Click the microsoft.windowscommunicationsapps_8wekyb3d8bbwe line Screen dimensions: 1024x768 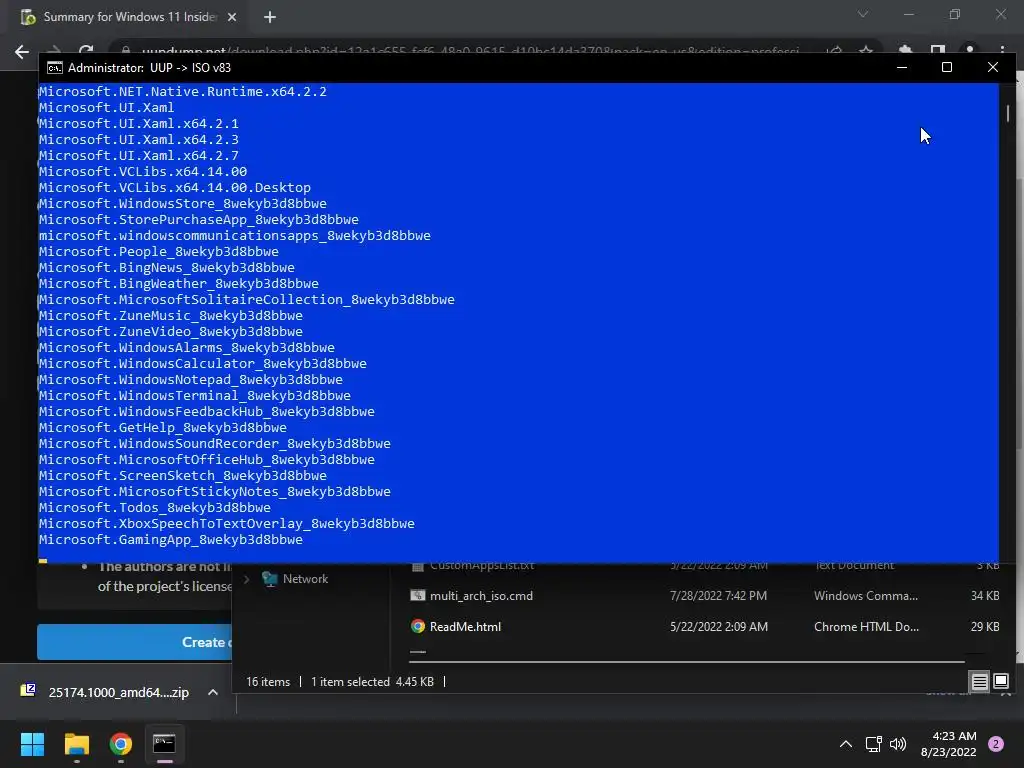point(234,236)
